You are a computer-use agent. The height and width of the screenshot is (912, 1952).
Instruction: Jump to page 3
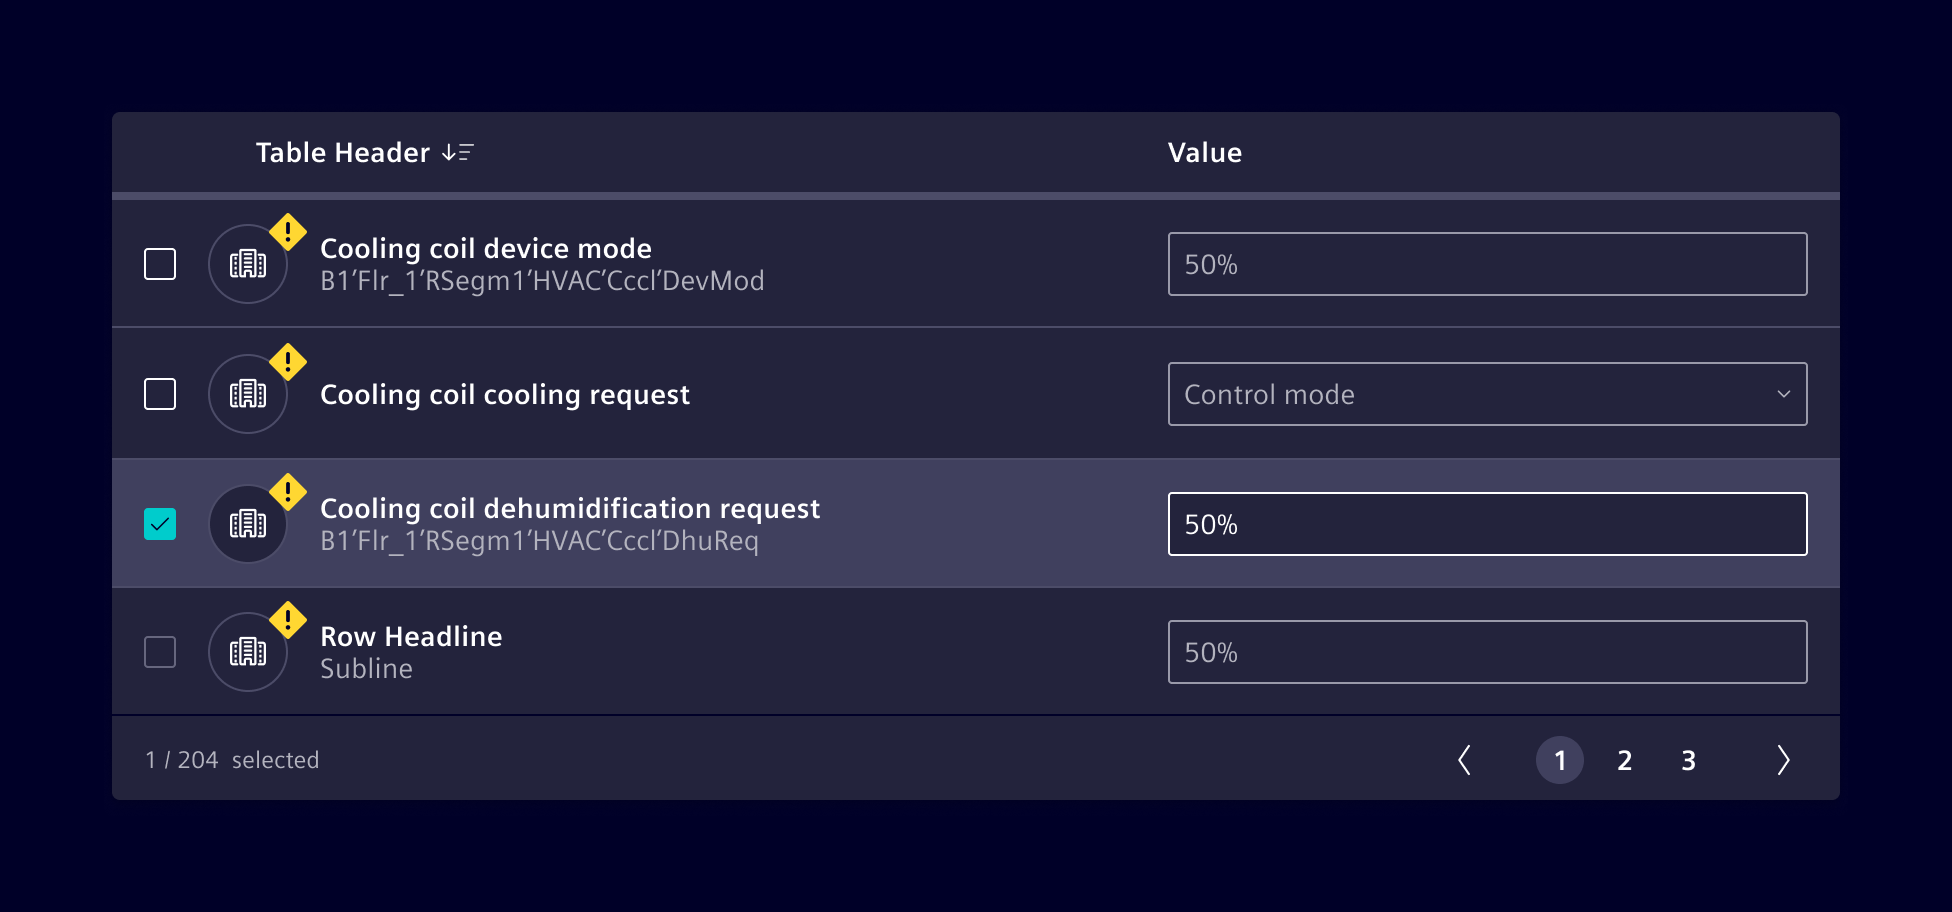[x=1688, y=761]
